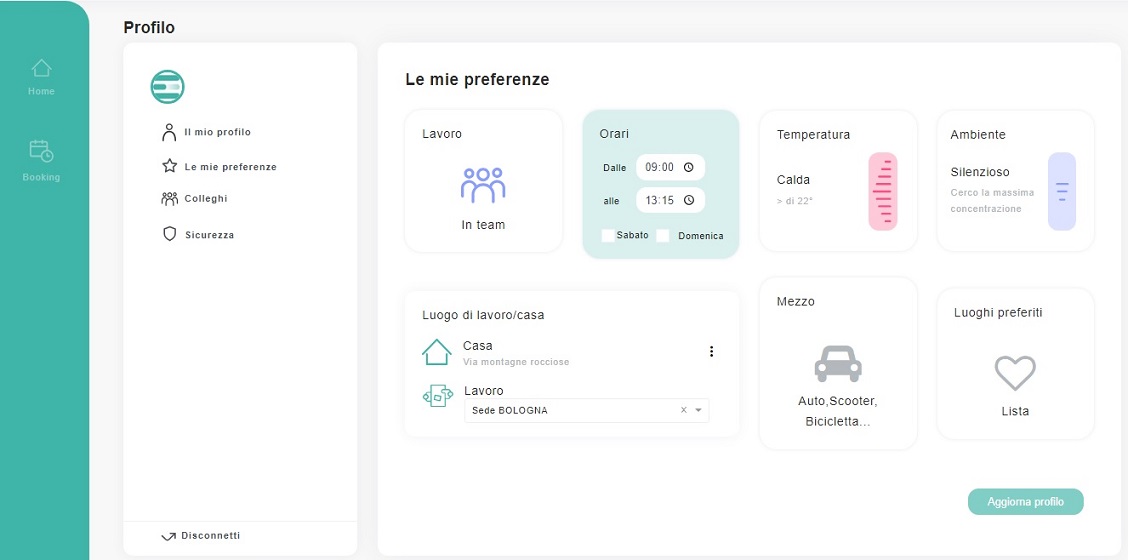
Task: Click the Home icon in sidebar
Action: [x=41, y=69]
